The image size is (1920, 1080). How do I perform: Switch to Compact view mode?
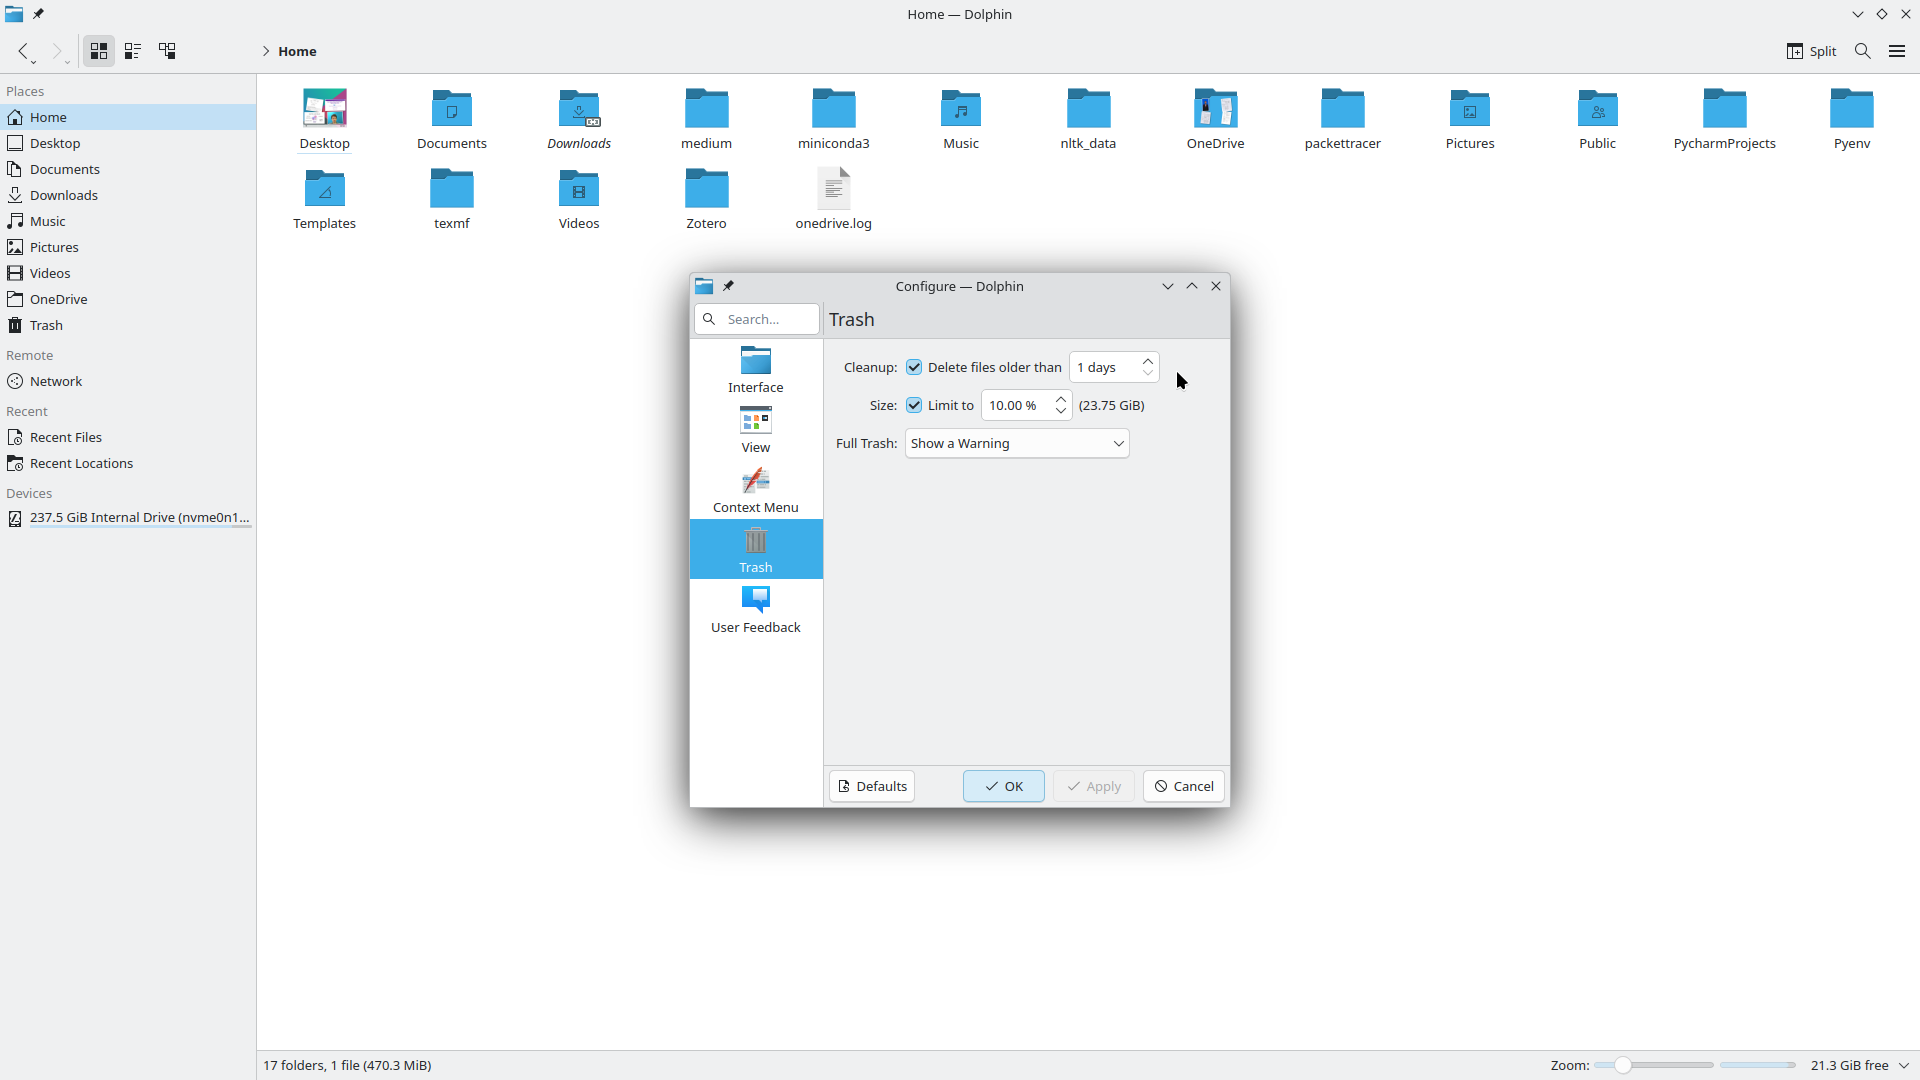pos(133,51)
